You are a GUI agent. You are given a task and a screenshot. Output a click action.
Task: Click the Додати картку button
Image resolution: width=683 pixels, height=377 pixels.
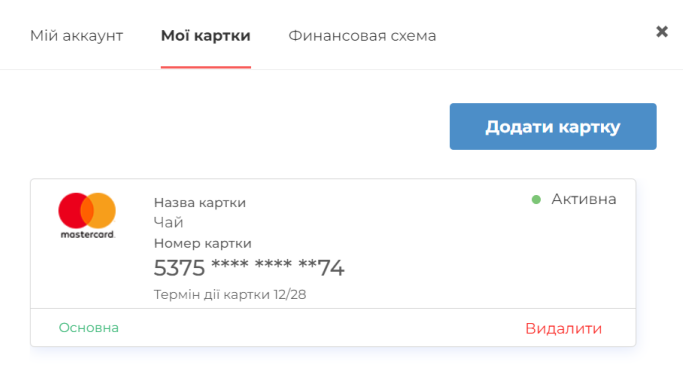coord(553,126)
